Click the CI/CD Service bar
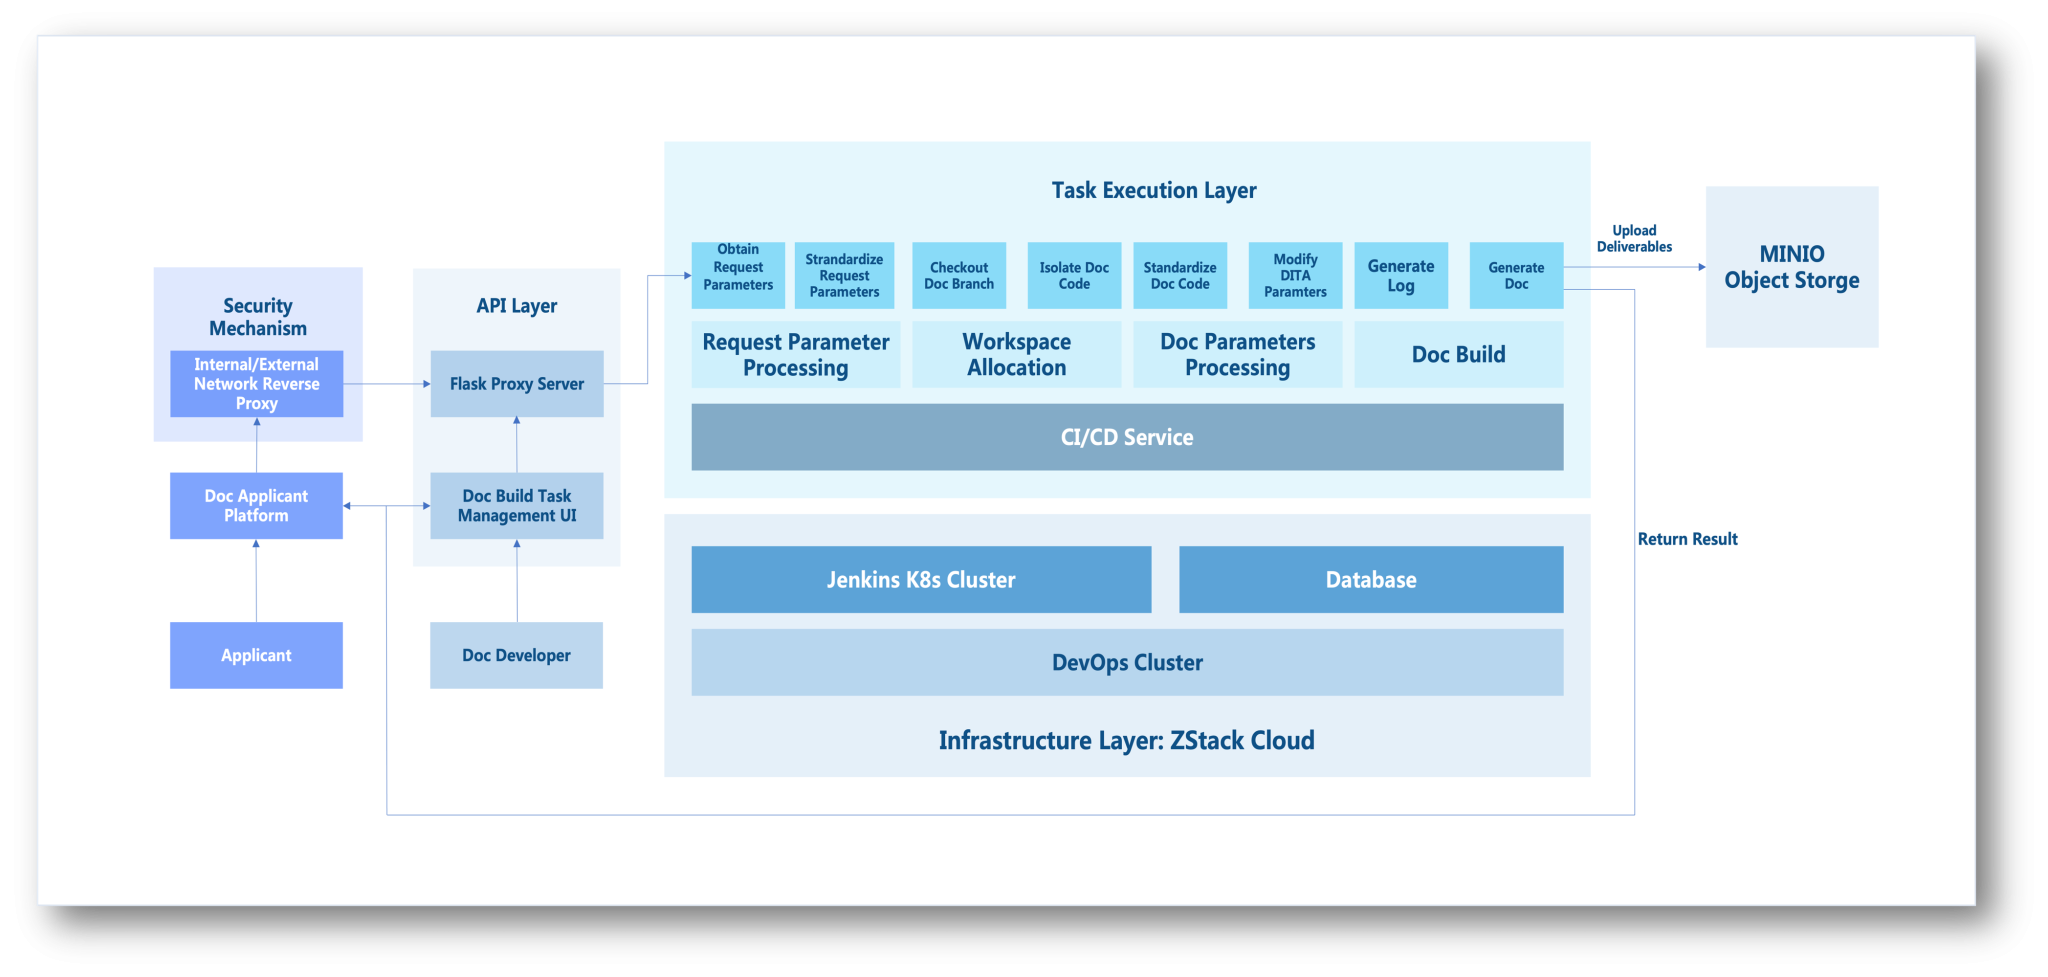Viewport: 2048px width, 977px height. 1127,437
